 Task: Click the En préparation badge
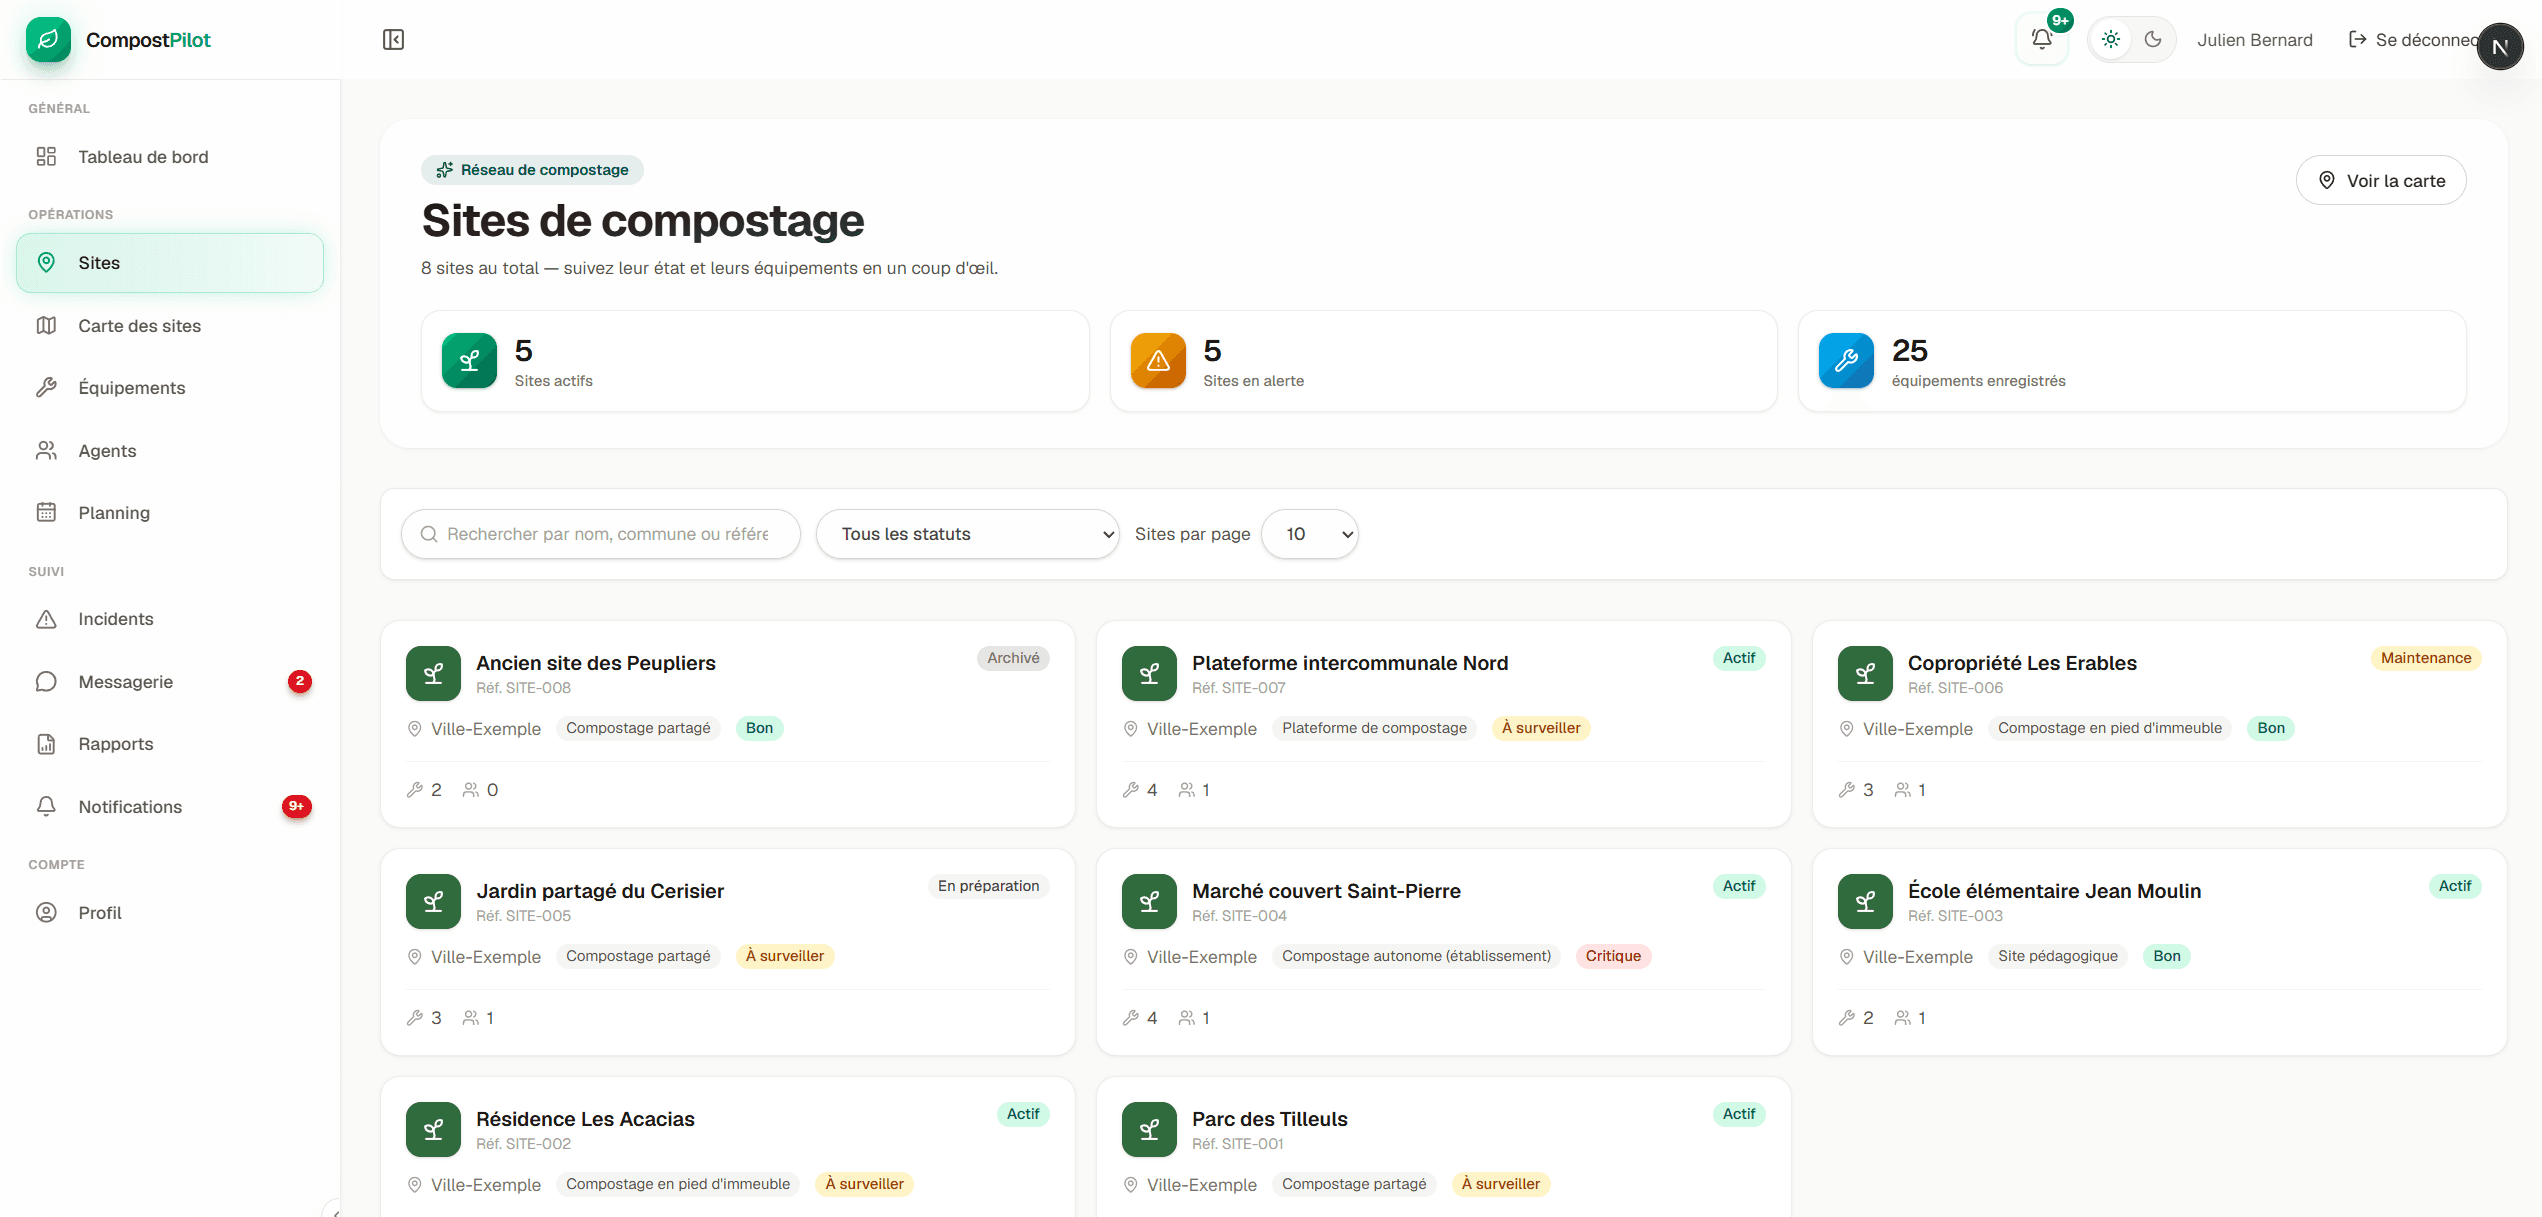988,886
